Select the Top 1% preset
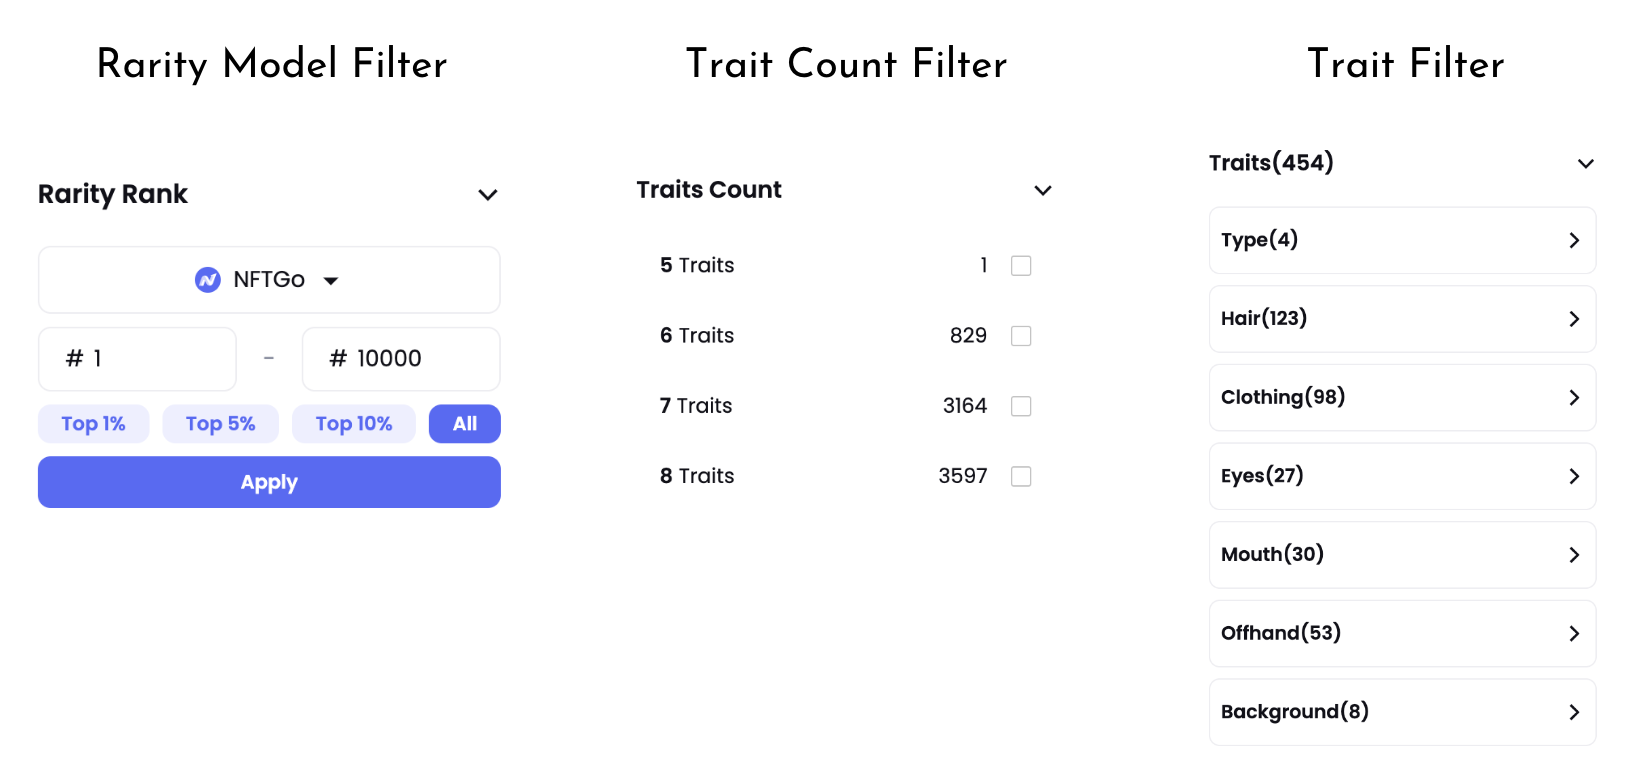 [x=93, y=424]
